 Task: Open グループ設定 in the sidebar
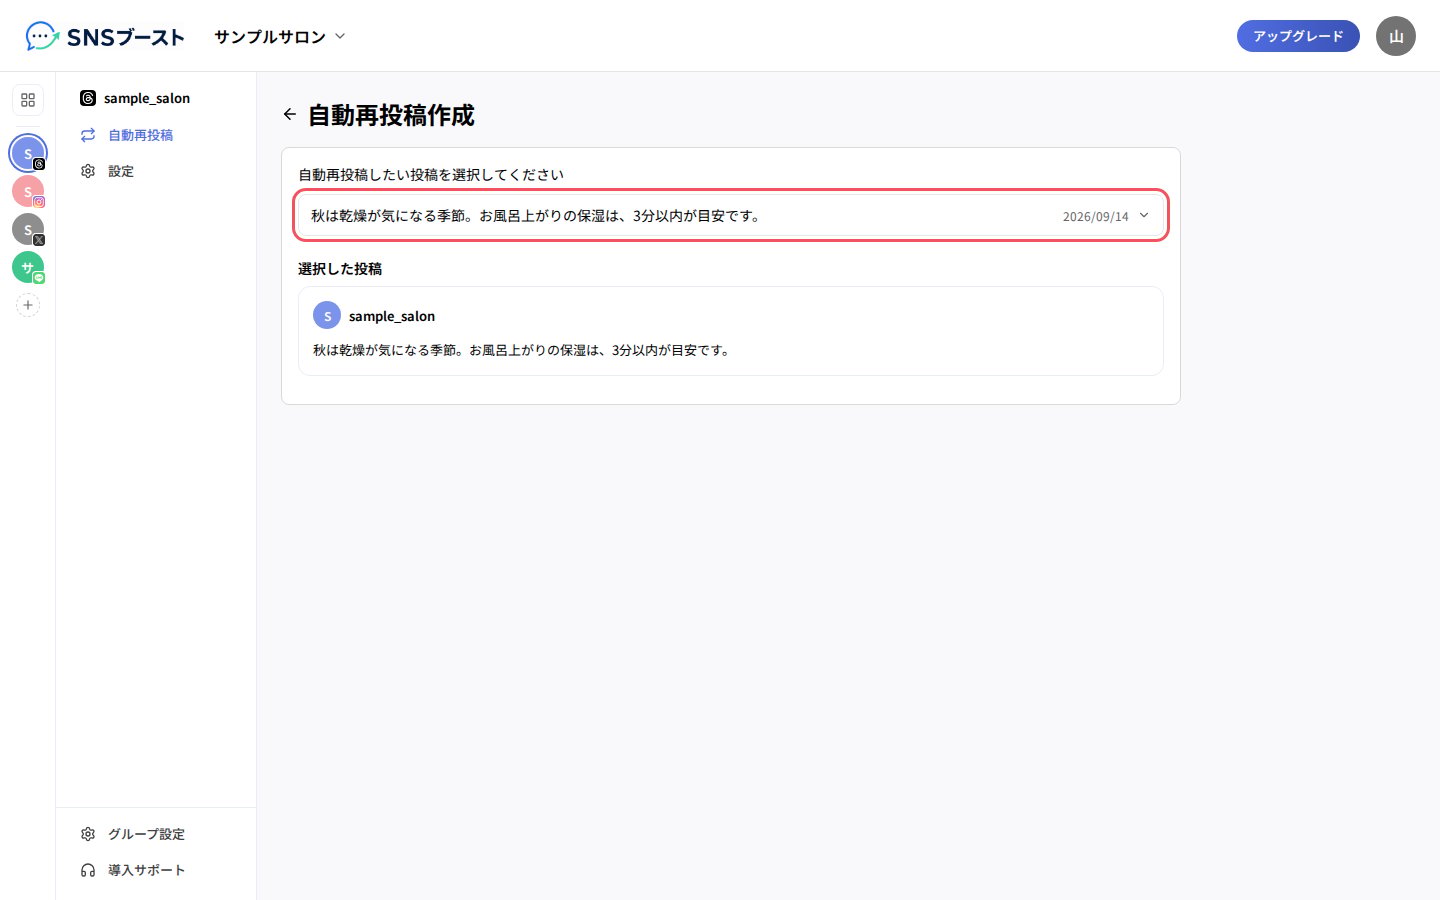coord(156,834)
